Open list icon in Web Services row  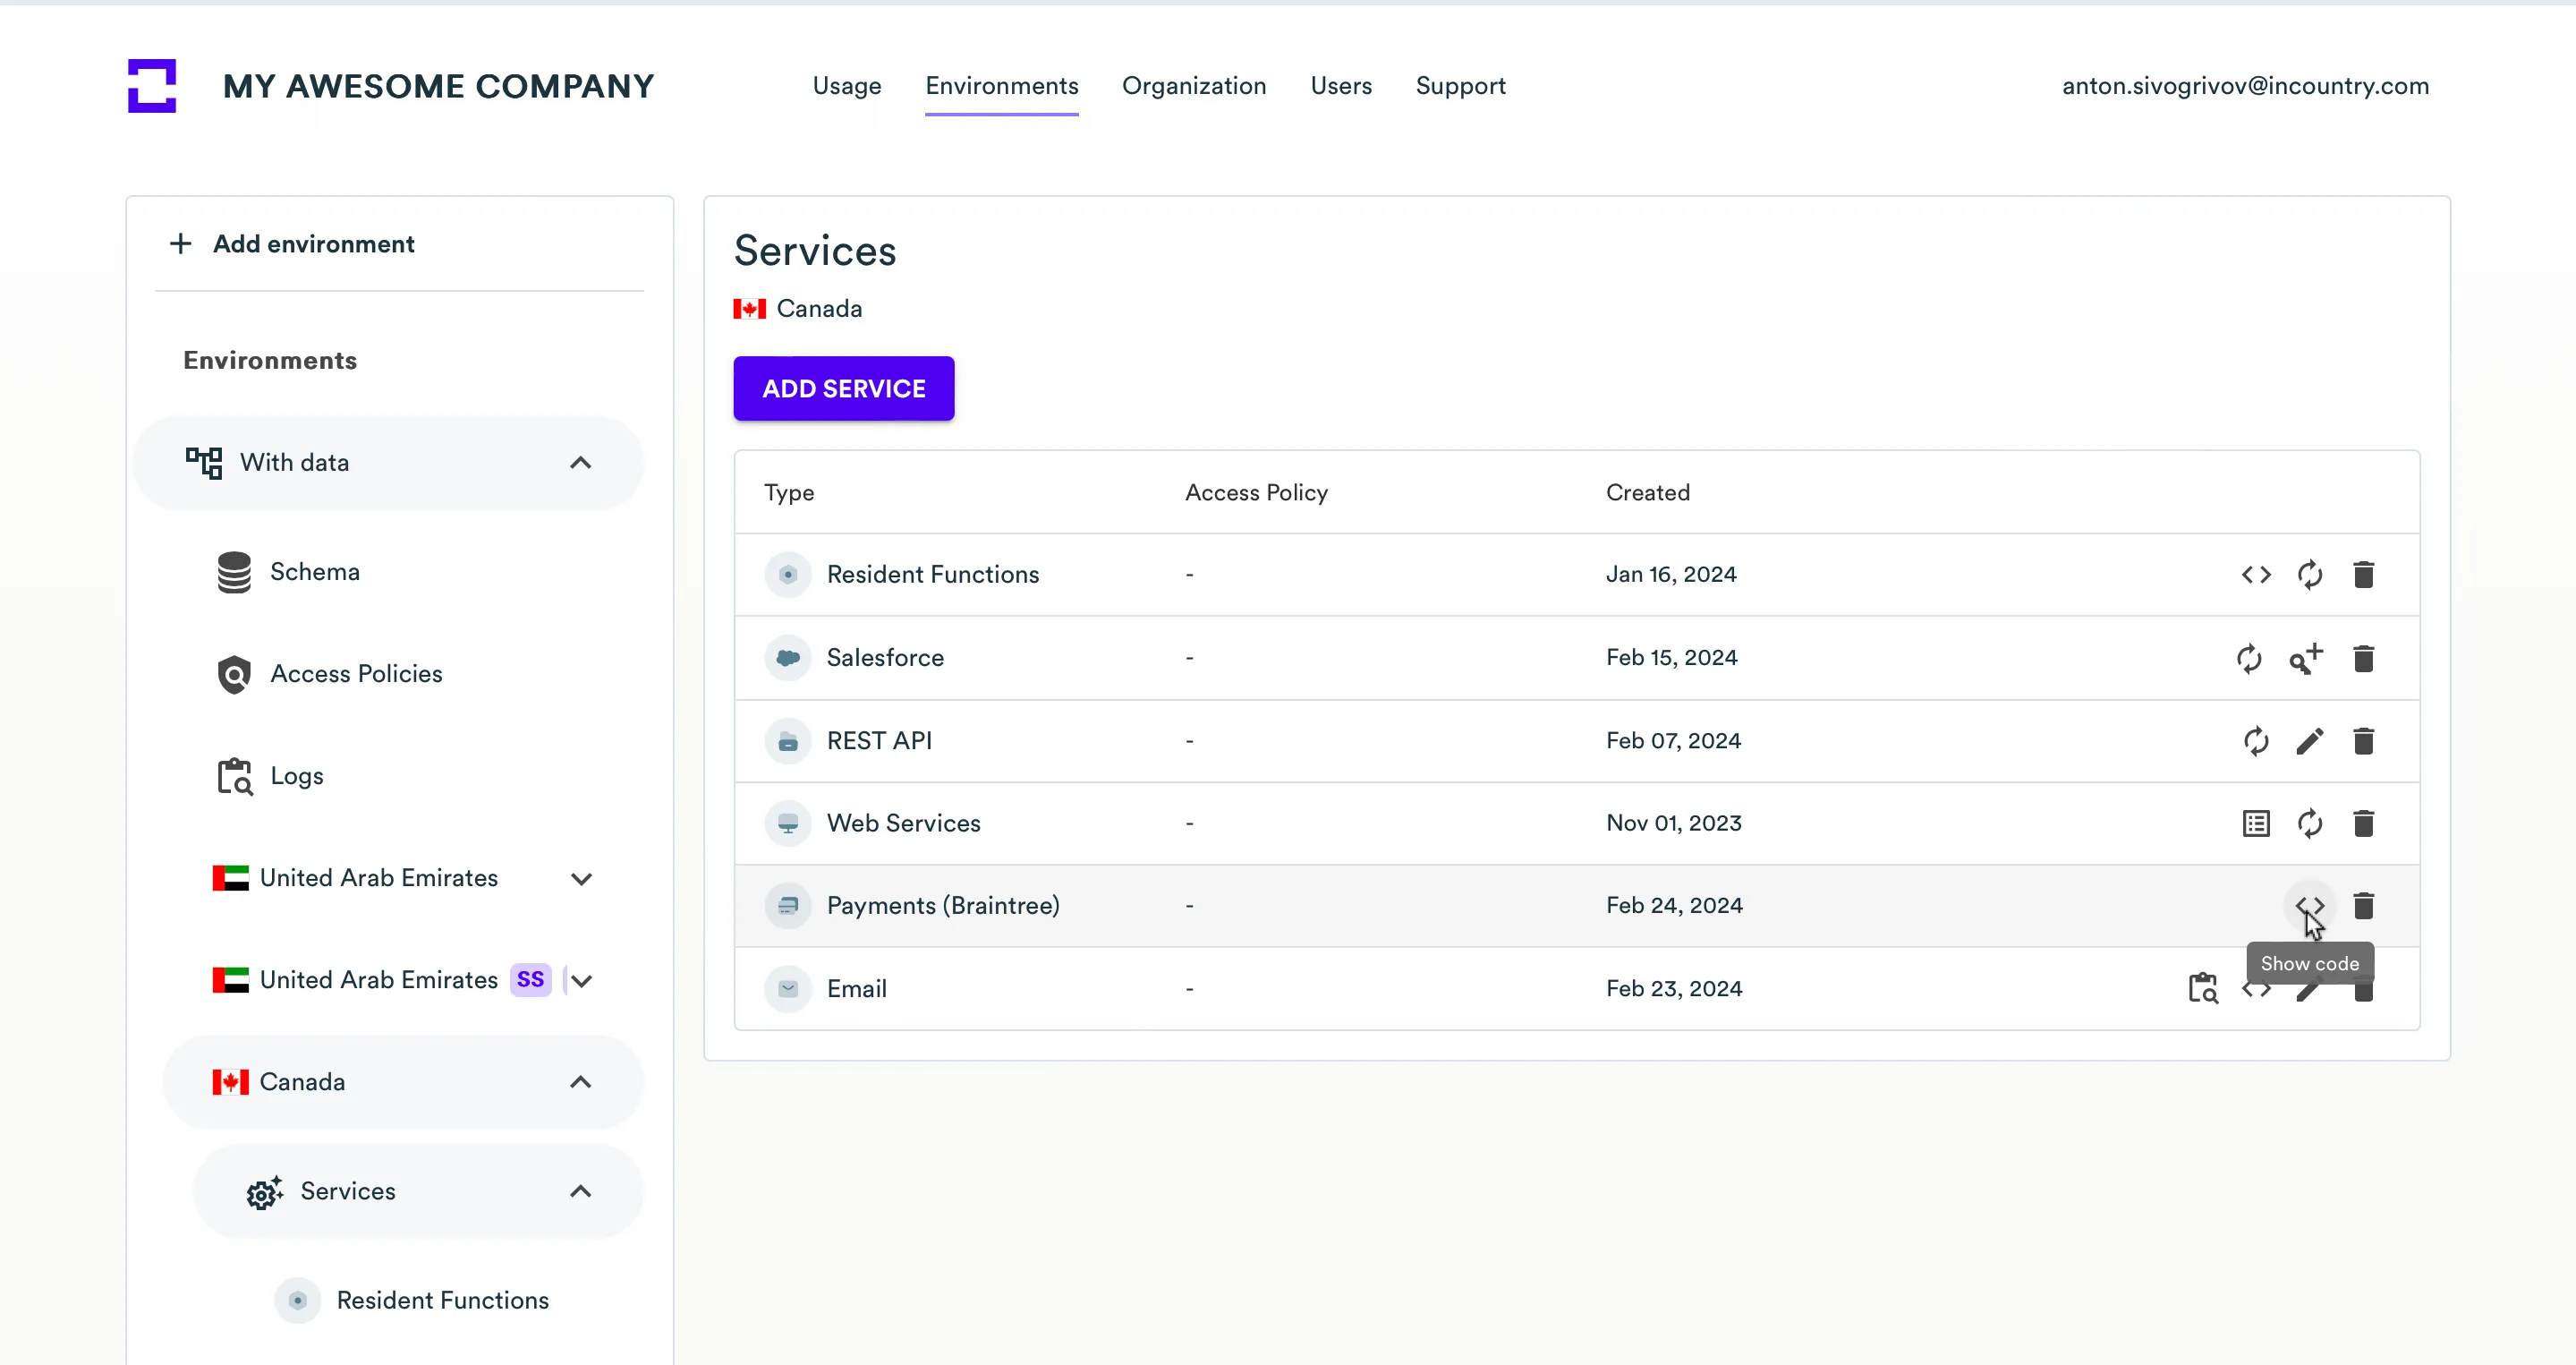2255,824
